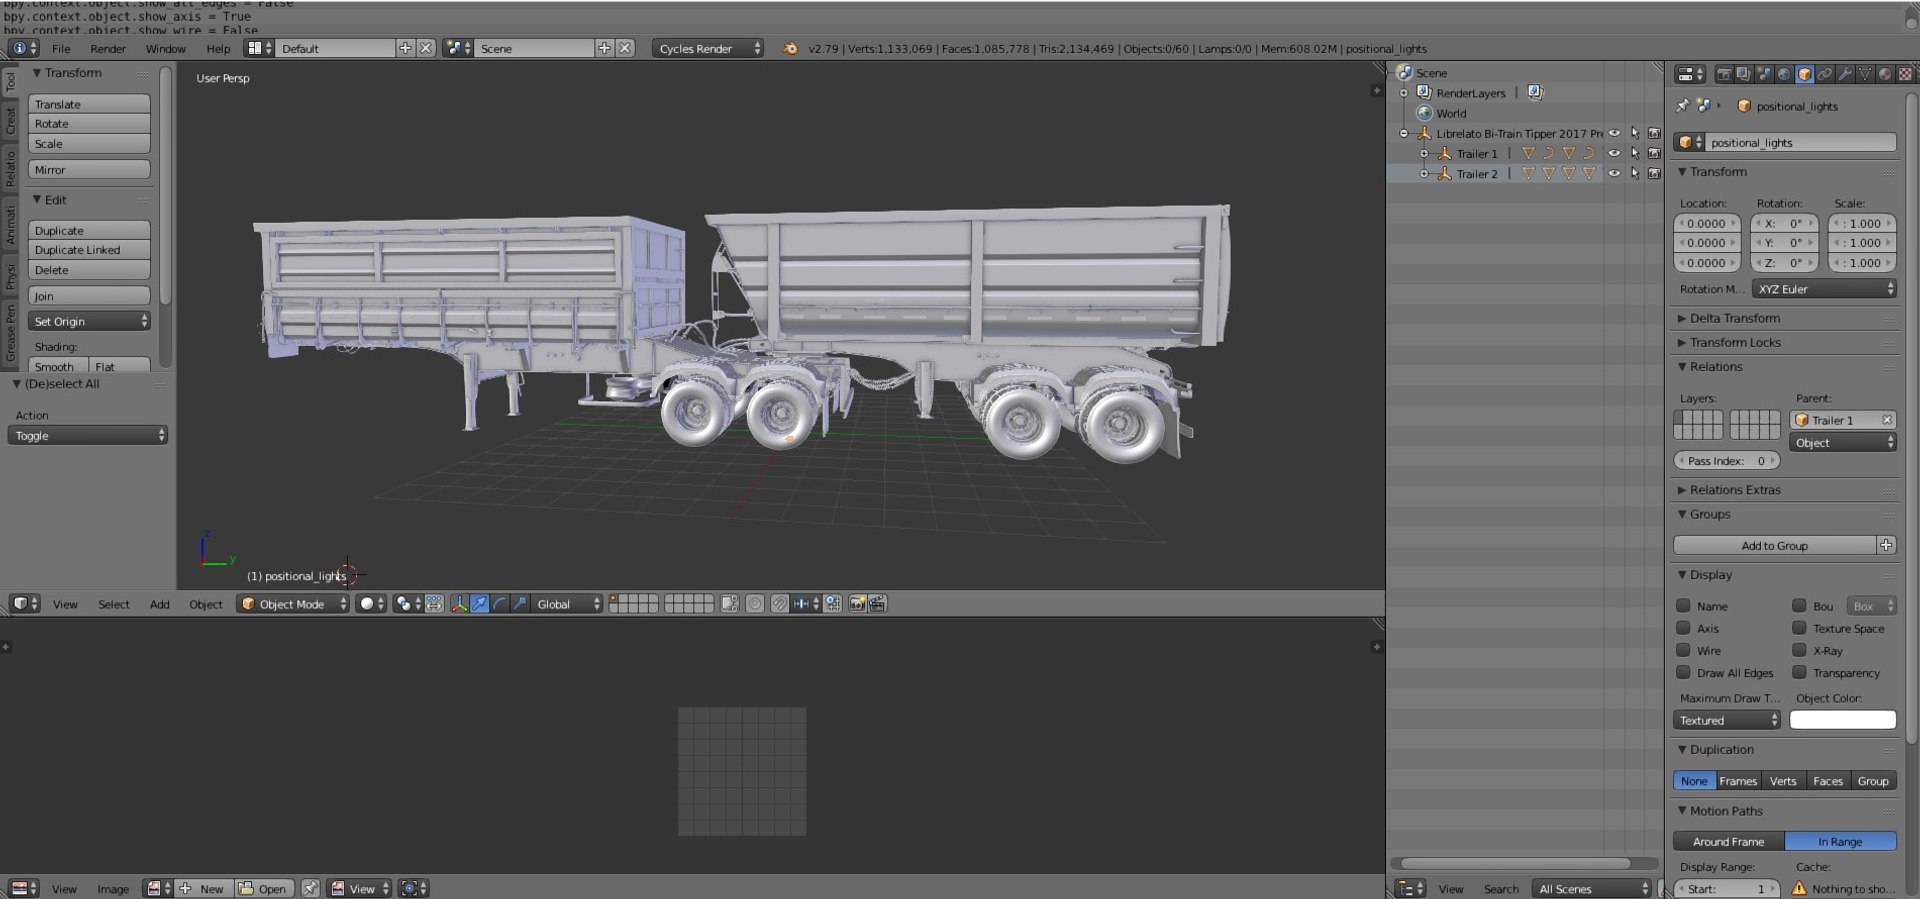1920x899 pixels.
Task: Enable the Wire display checkbox
Action: 1683,650
